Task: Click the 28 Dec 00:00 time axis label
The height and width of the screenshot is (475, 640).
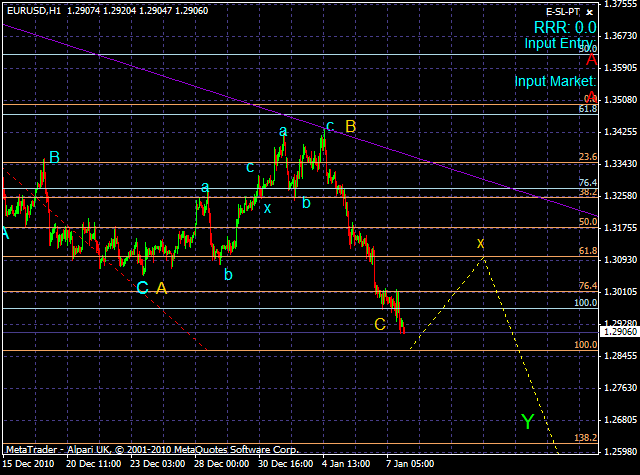Action: (222, 464)
